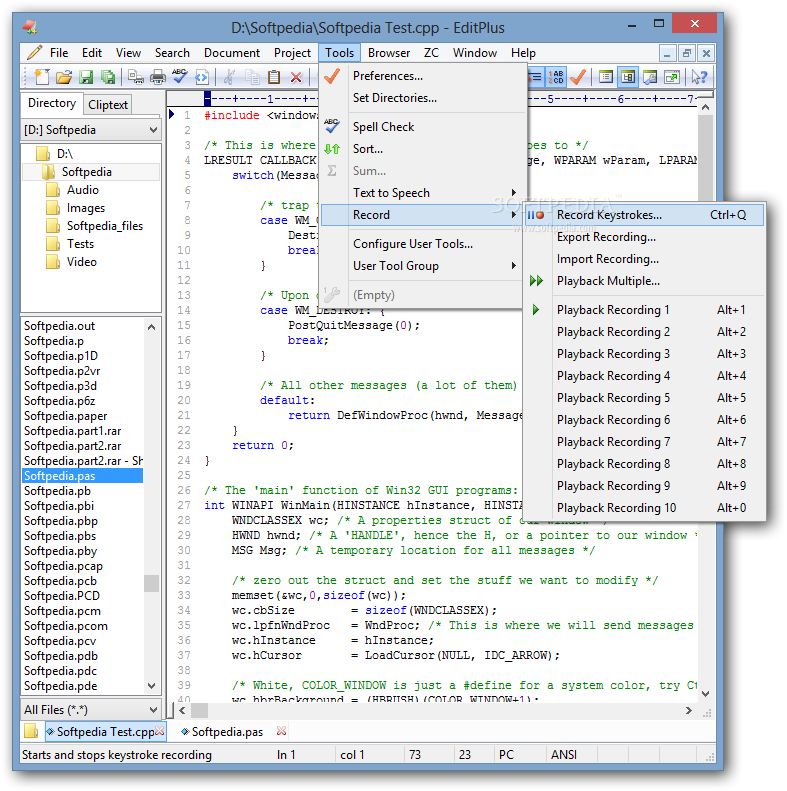
Task: Click the Context Help cursor-question icon
Action: (699, 77)
